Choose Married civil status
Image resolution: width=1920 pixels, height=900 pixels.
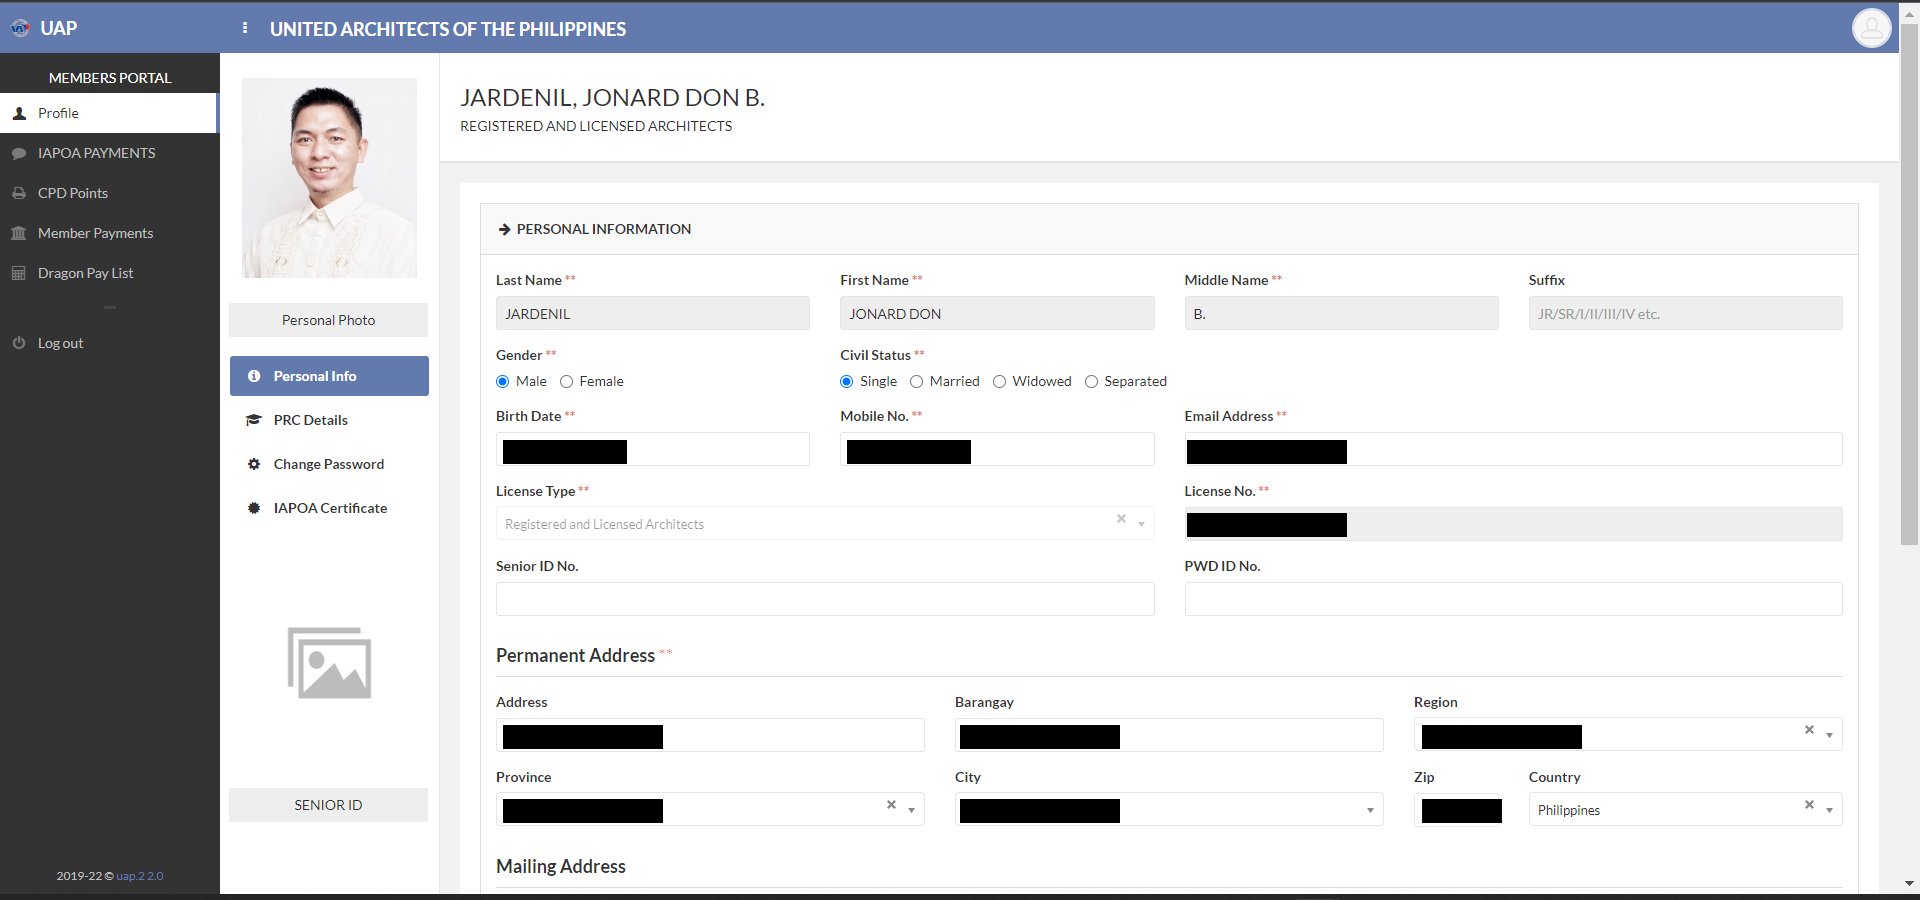coord(916,382)
